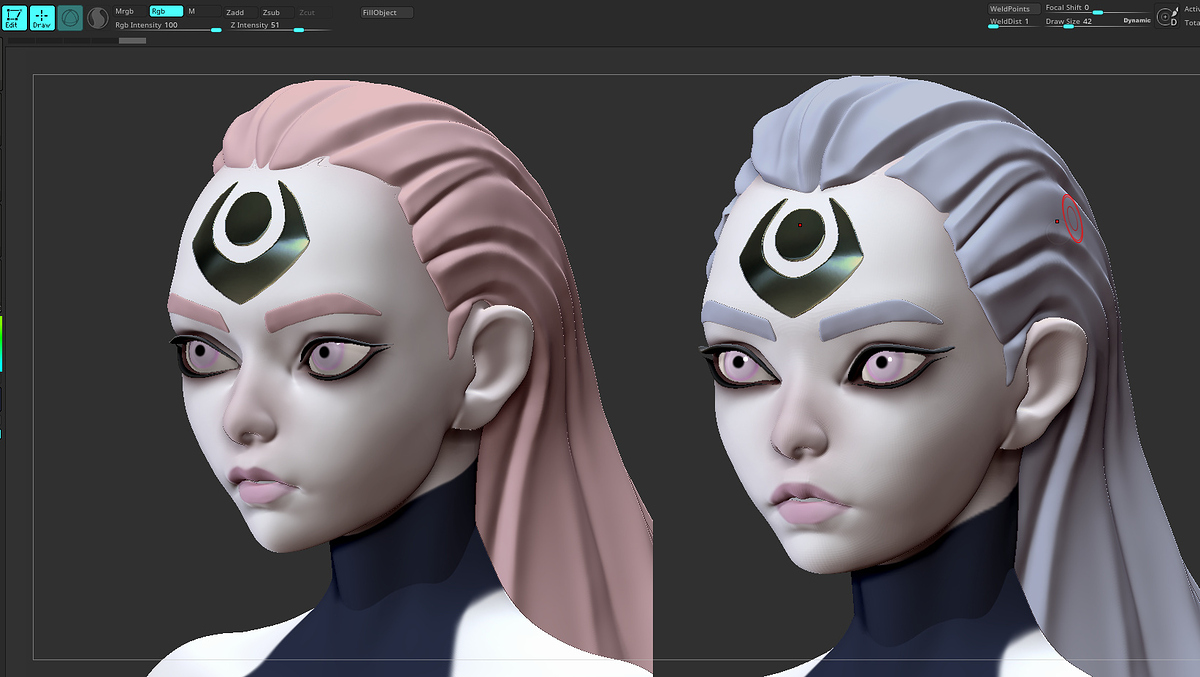Click the Focal Shift slider handle

1097,13
